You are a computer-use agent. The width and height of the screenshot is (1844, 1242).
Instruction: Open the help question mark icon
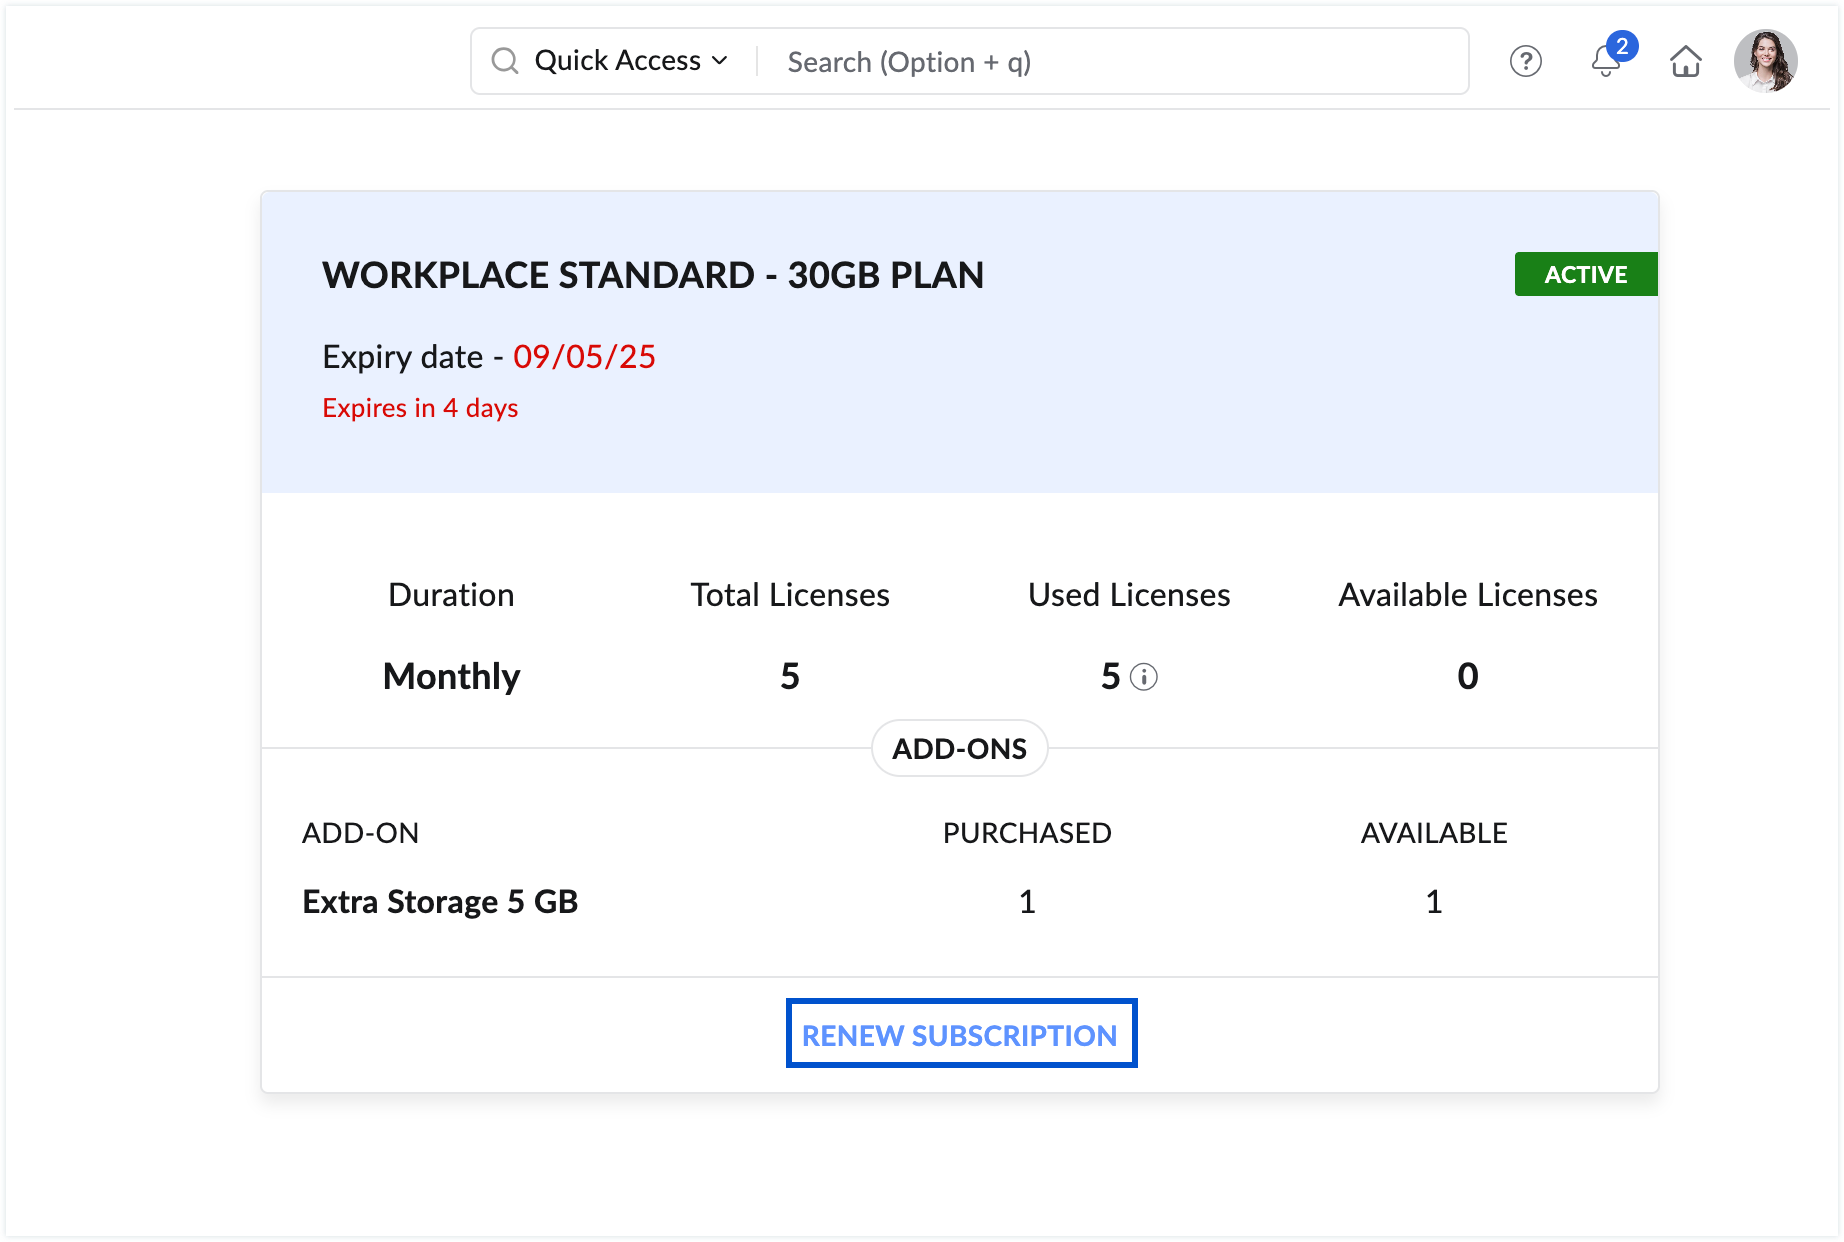pyautogui.click(x=1525, y=62)
